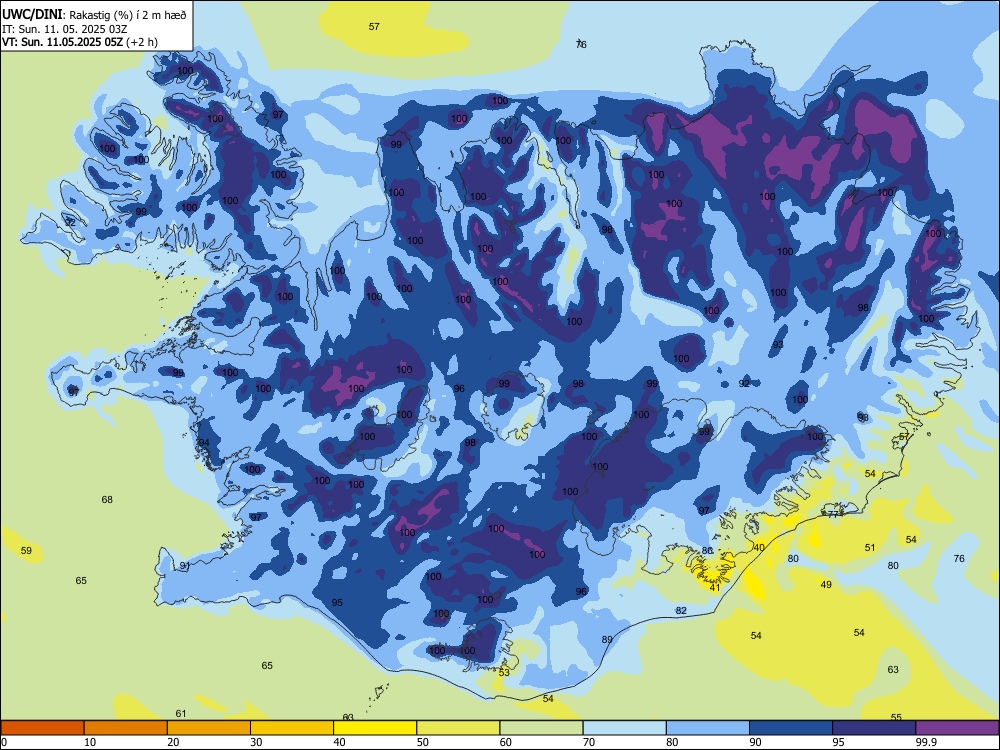Viewport: 1000px width, 750px height.
Task: Click the humidity value 41 on the map
Action: [x=715, y=587]
